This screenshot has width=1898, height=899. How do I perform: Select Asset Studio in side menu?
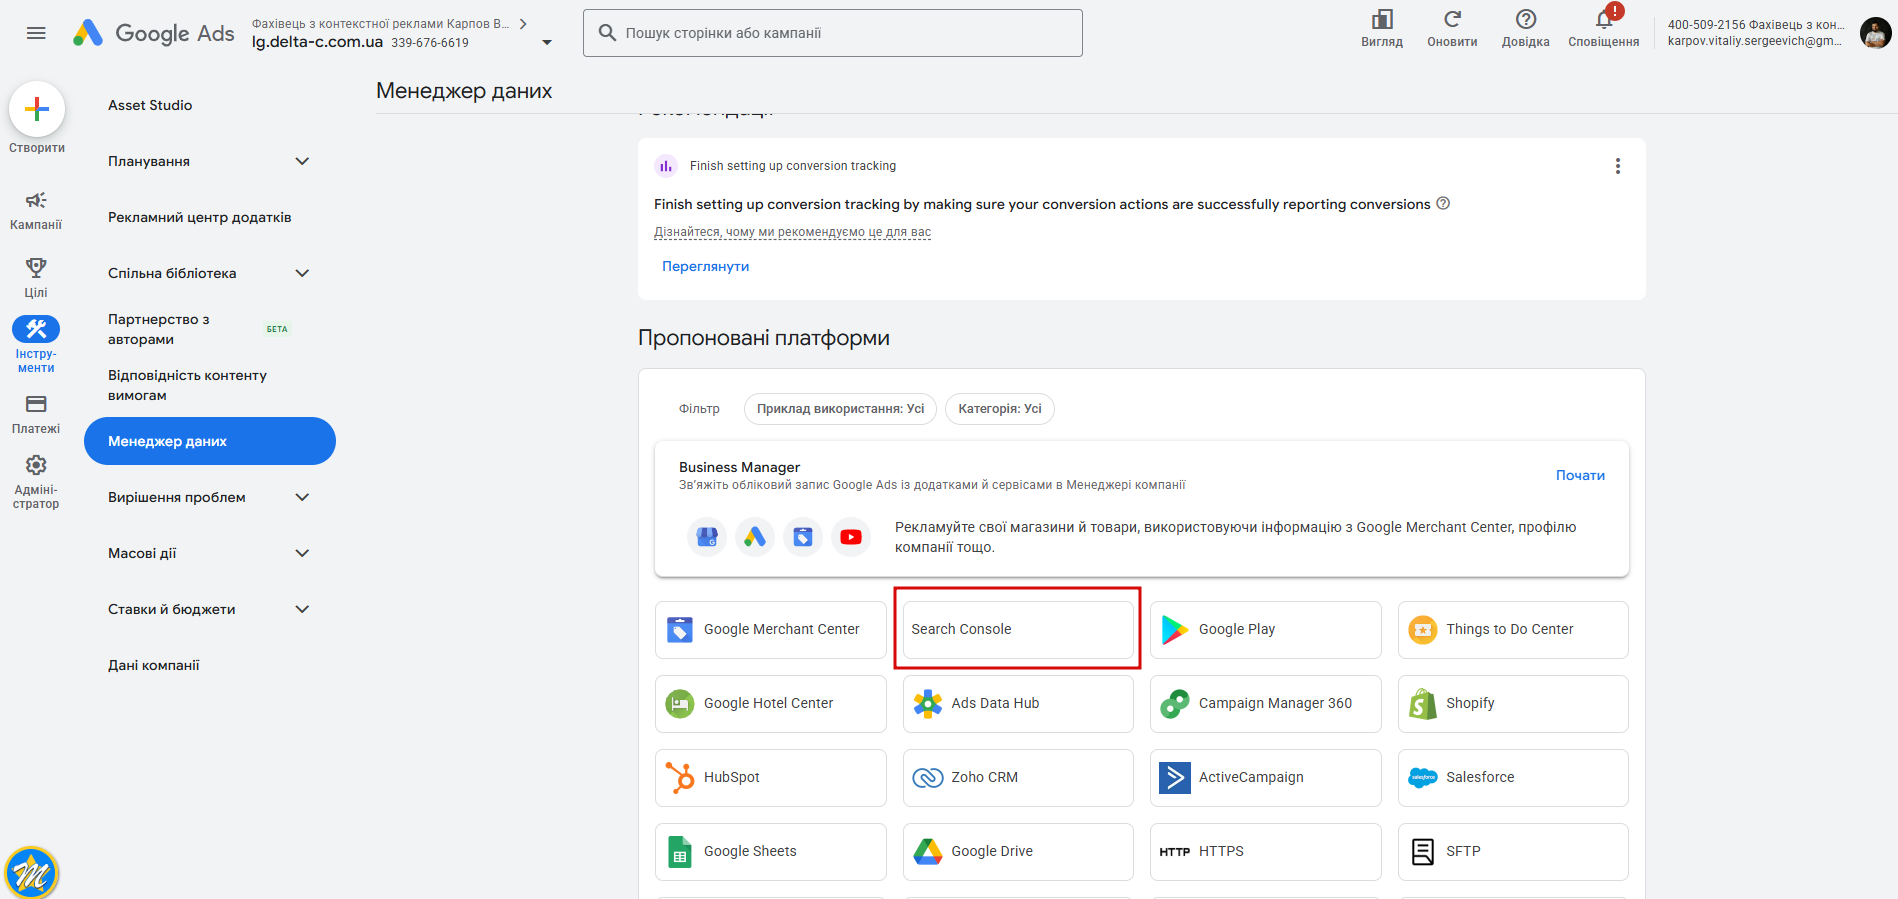tap(150, 105)
